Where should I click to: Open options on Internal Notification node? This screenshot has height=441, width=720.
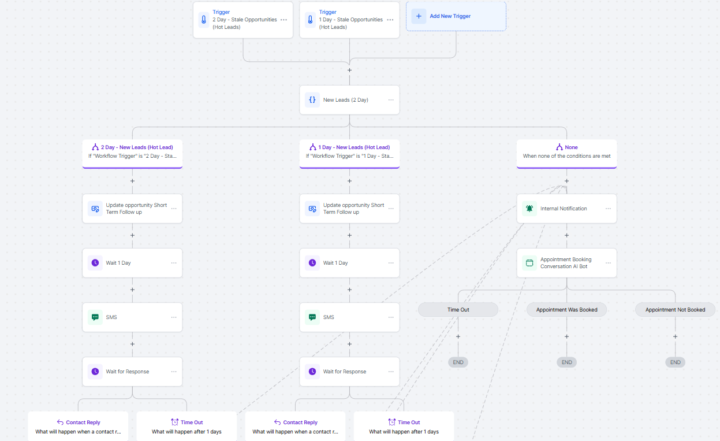click(608, 209)
